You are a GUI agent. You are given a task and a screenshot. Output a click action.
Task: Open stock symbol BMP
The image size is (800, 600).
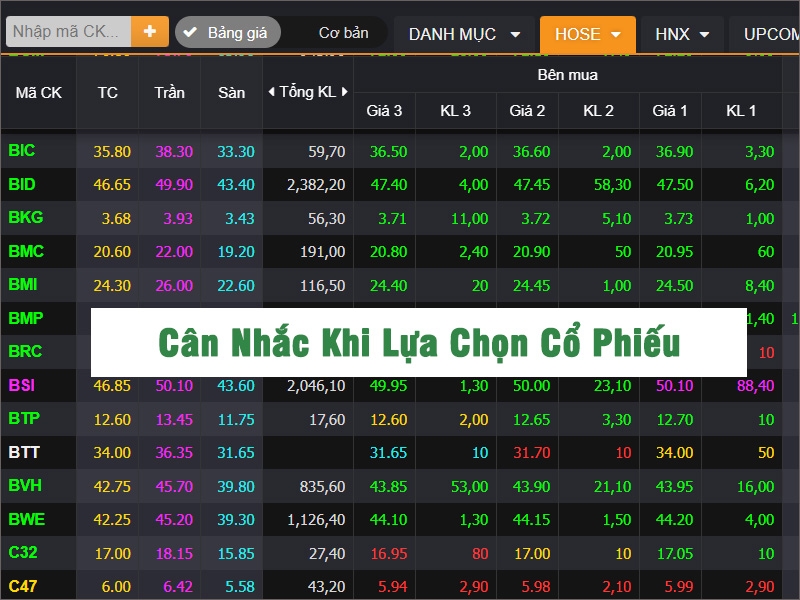coord(26,318)
